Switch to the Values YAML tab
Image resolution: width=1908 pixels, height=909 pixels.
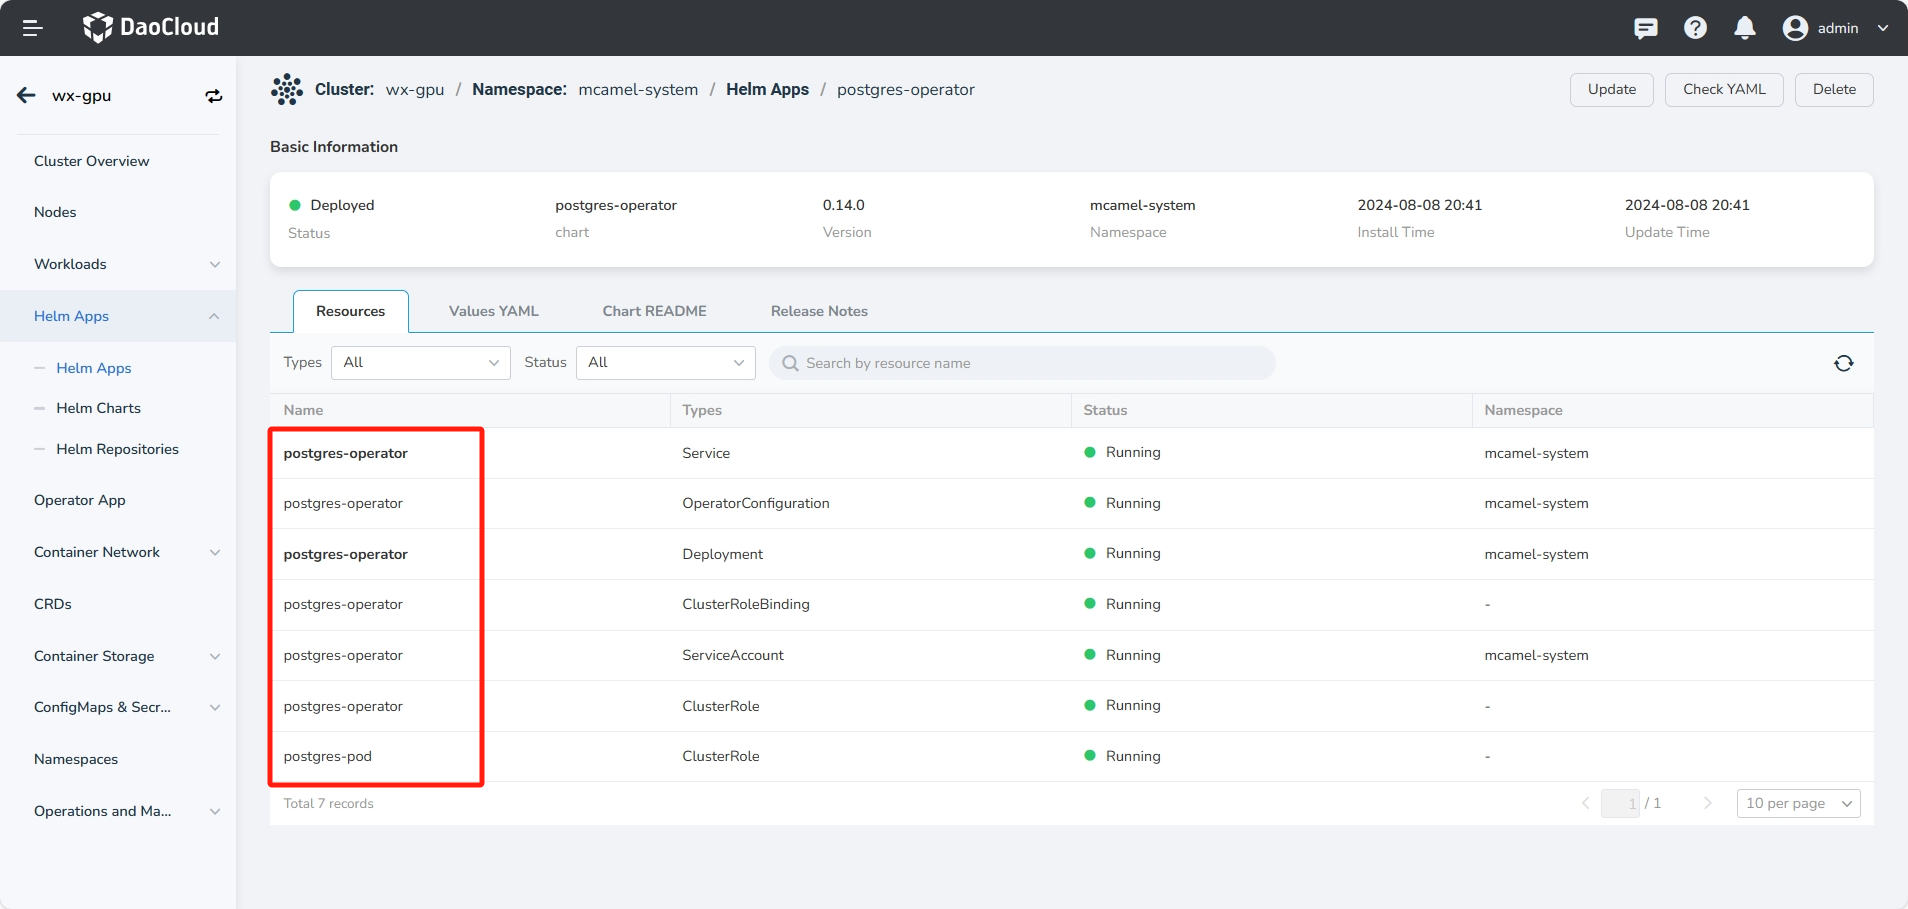(x=493, y=311)
